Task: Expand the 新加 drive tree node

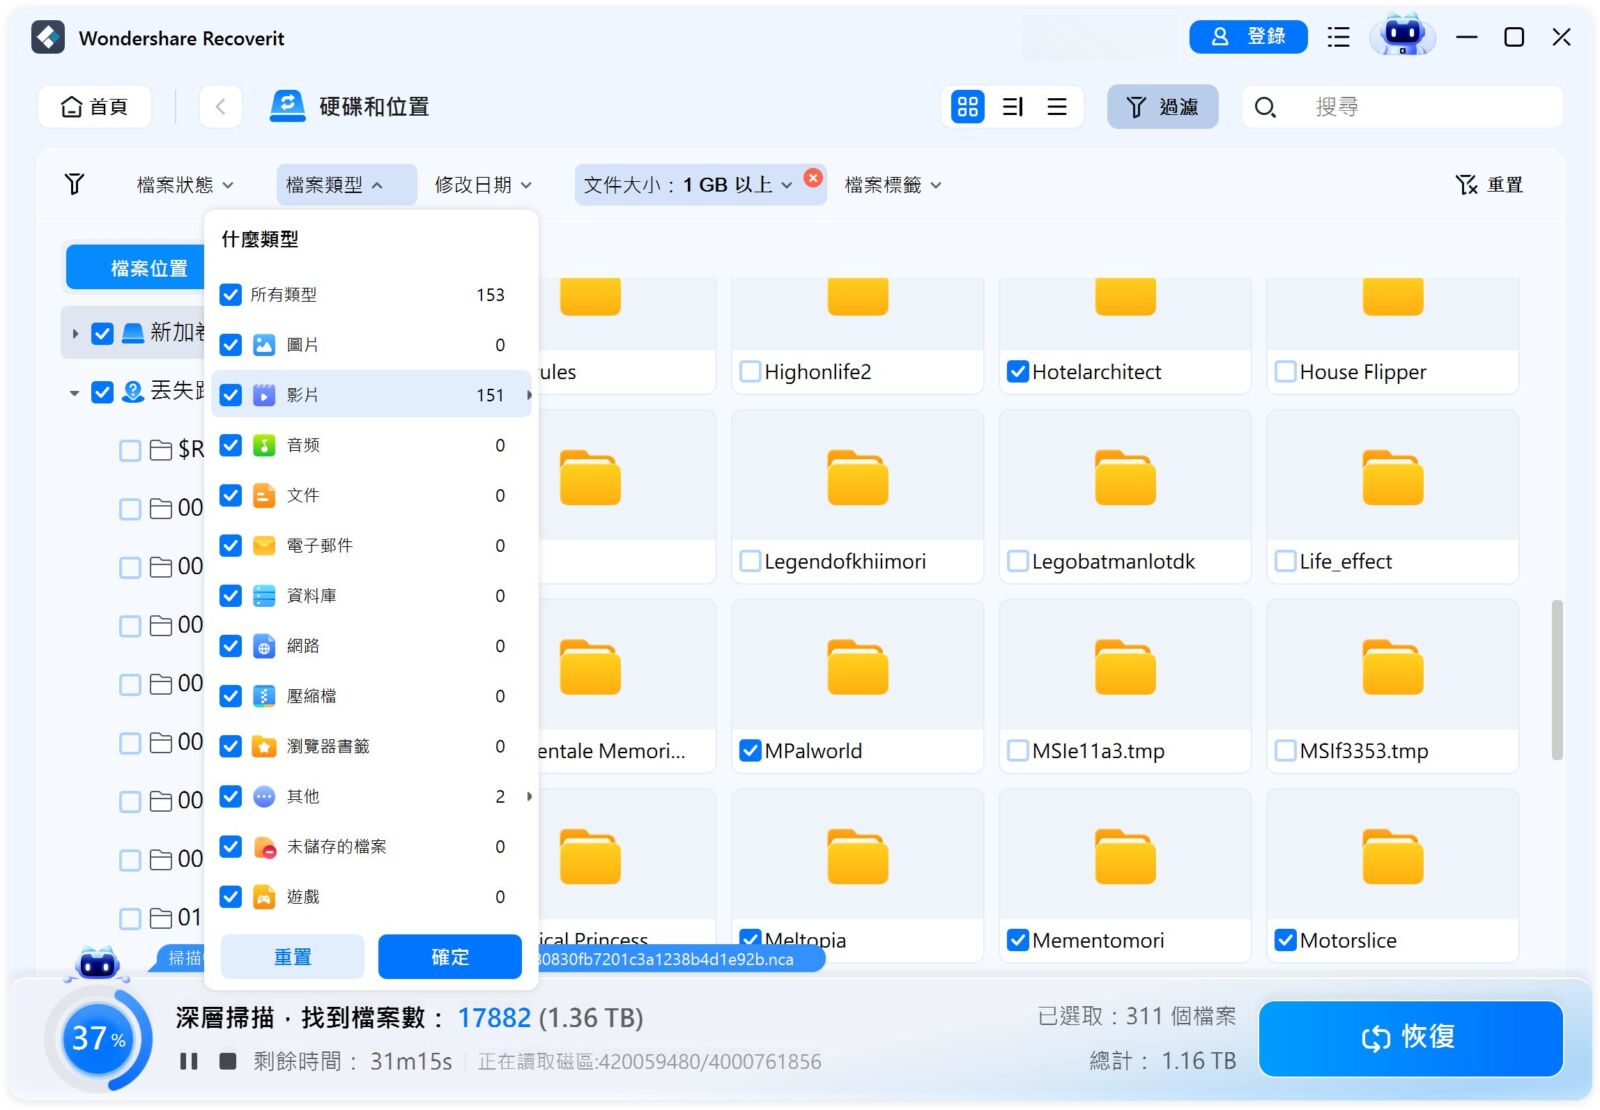Action: (x=75, y=333)
